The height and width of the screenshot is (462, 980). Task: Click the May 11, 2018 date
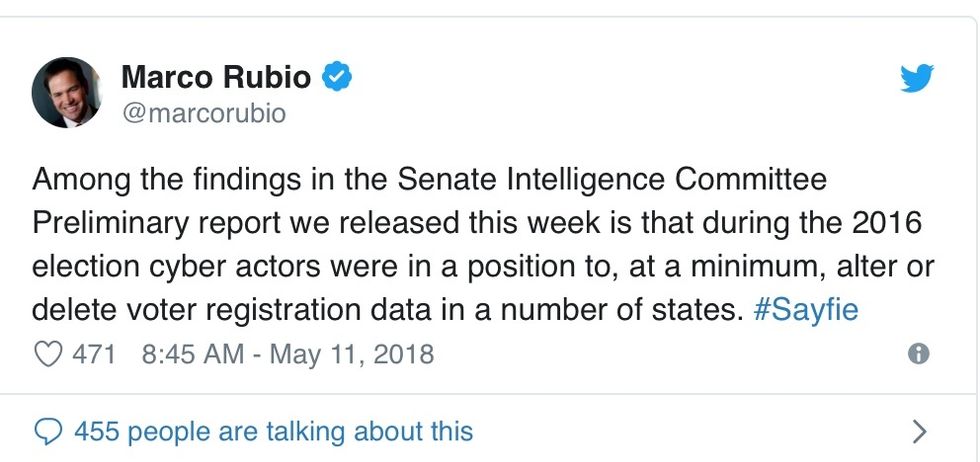click(x=352, y=354)
